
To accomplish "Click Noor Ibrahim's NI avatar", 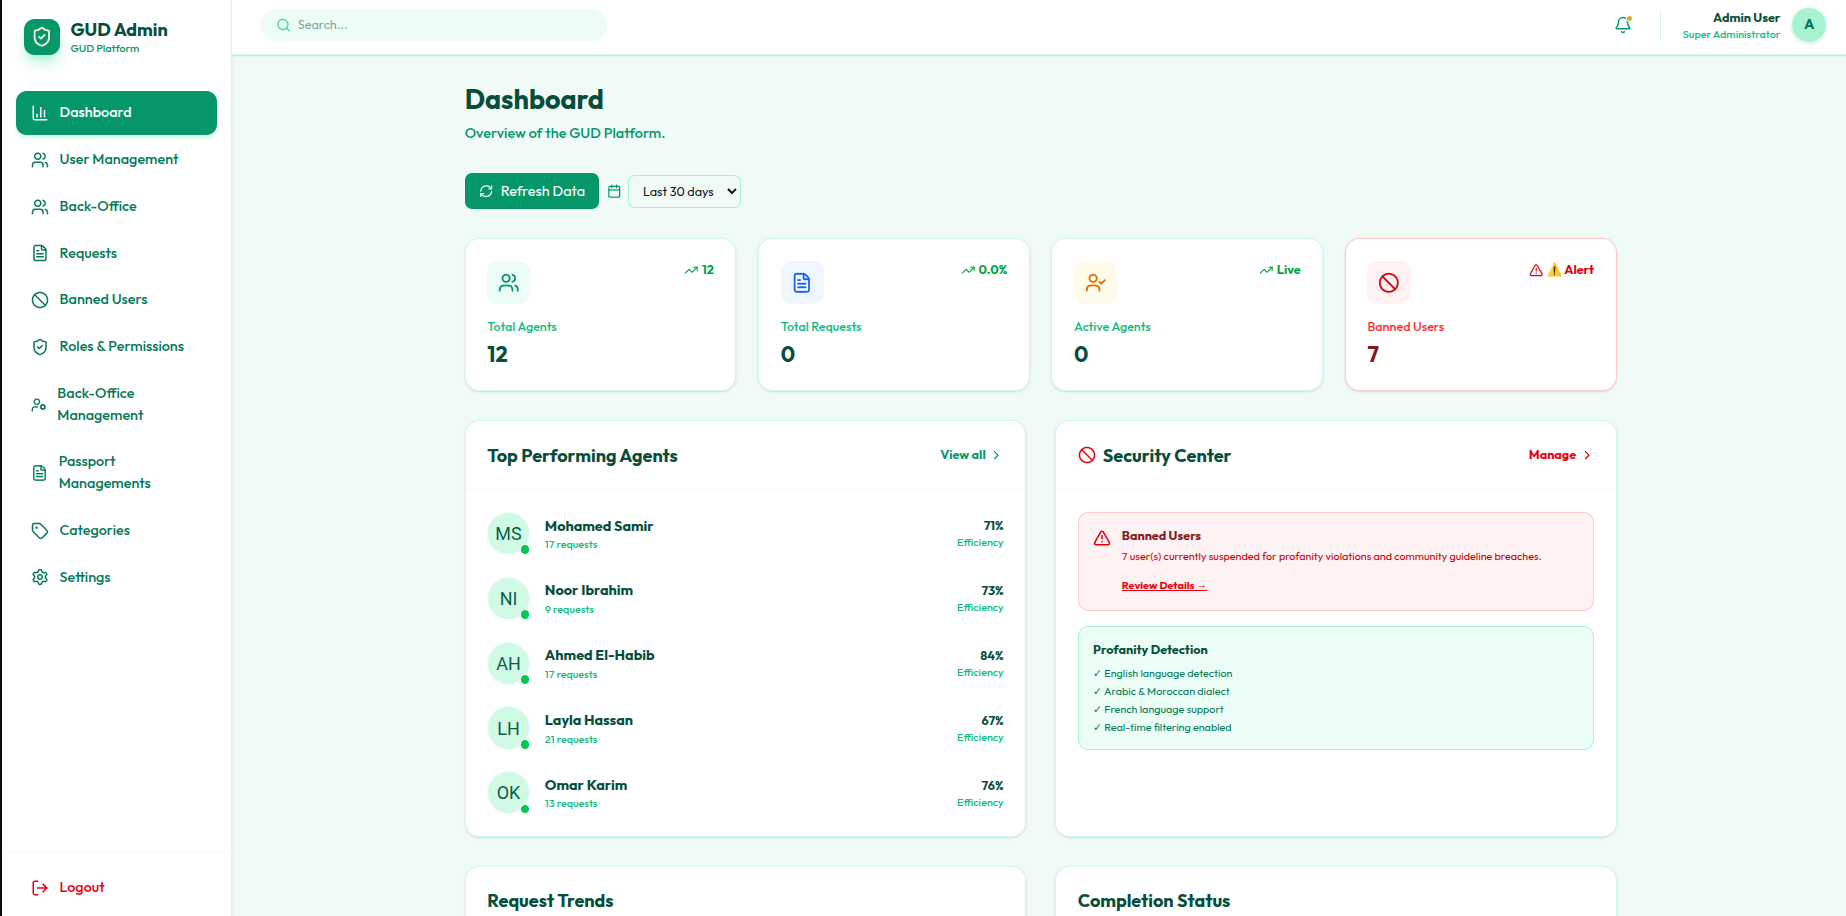I will point(508,599).
